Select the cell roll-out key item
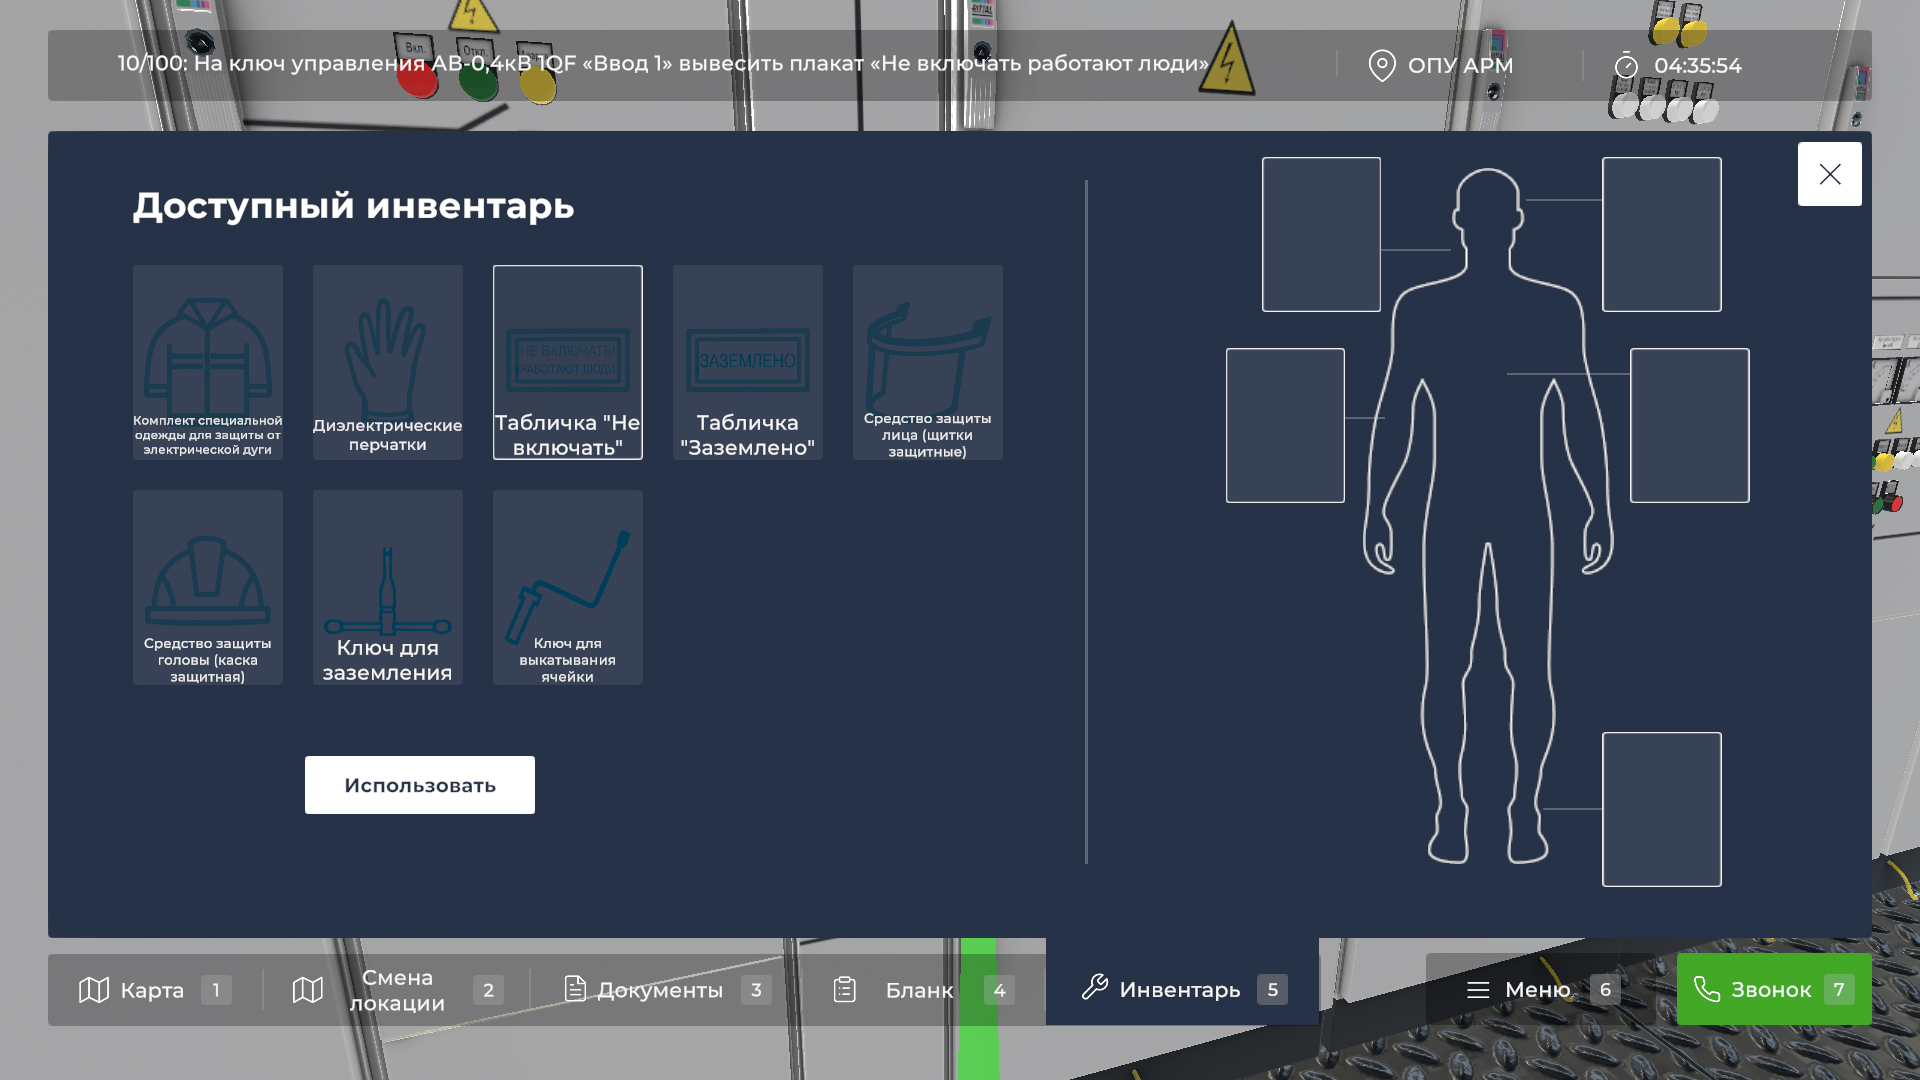 click(567, 587)
